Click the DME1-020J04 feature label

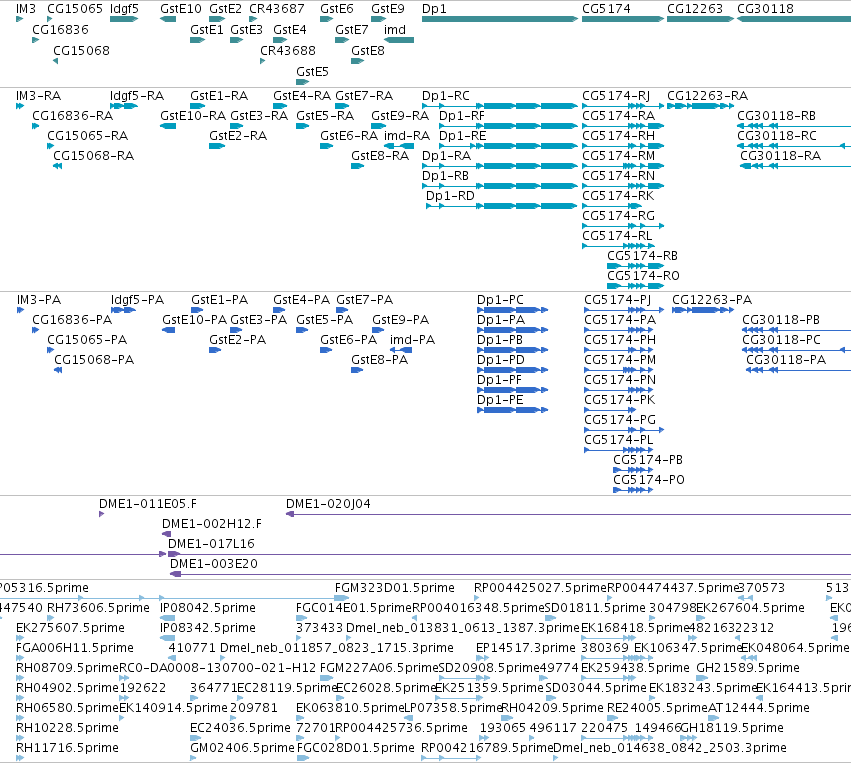pos(328,504)
